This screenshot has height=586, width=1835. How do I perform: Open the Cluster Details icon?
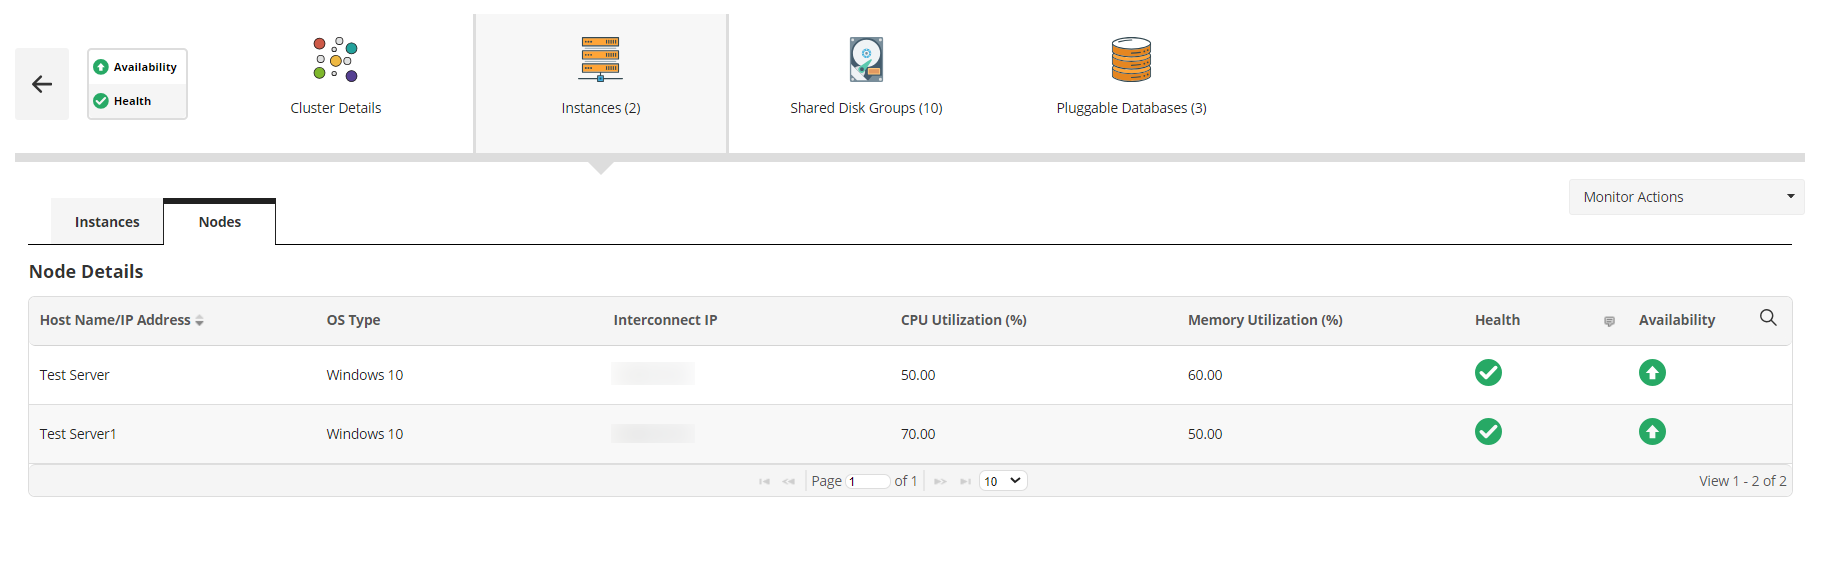pyautogui.click(x=335, y=60)
